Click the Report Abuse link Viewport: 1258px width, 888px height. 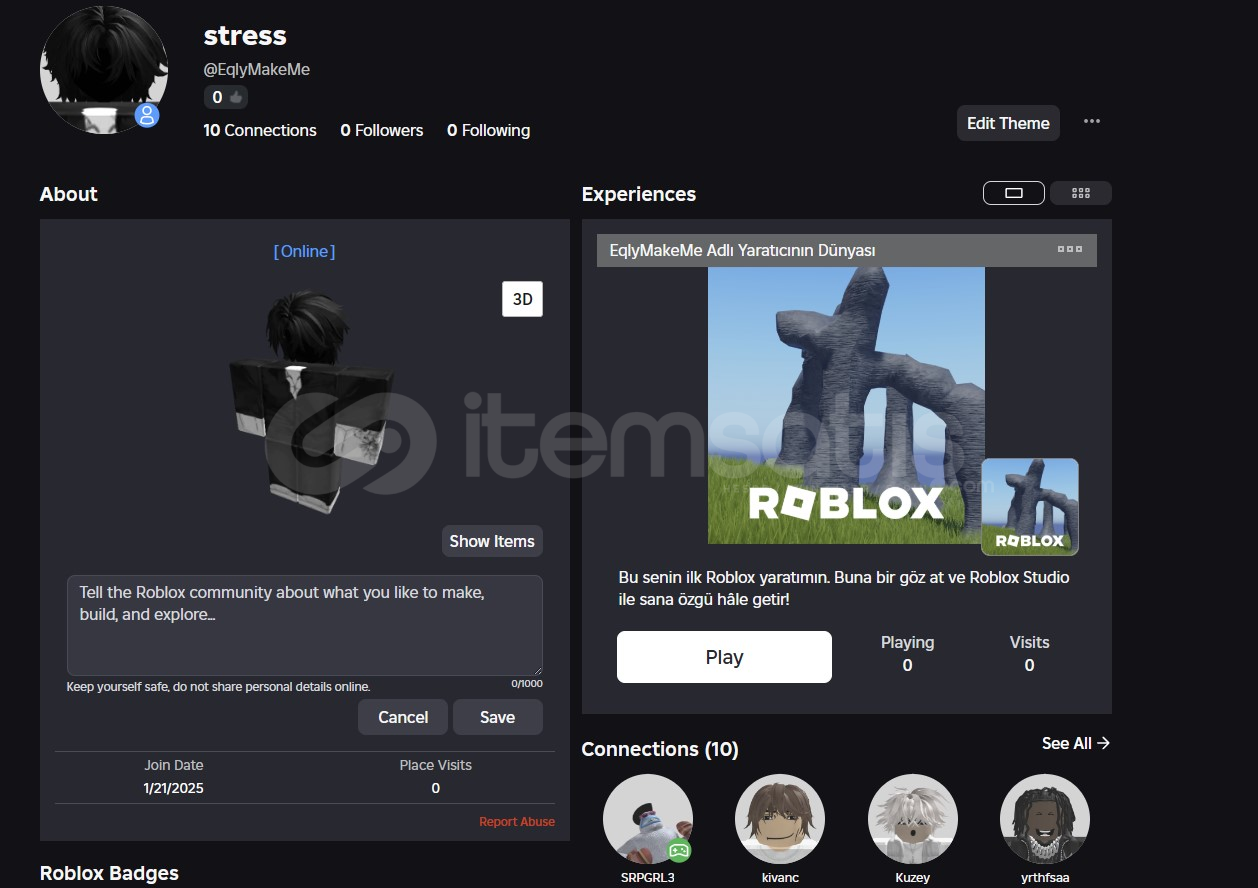[516, 822]
